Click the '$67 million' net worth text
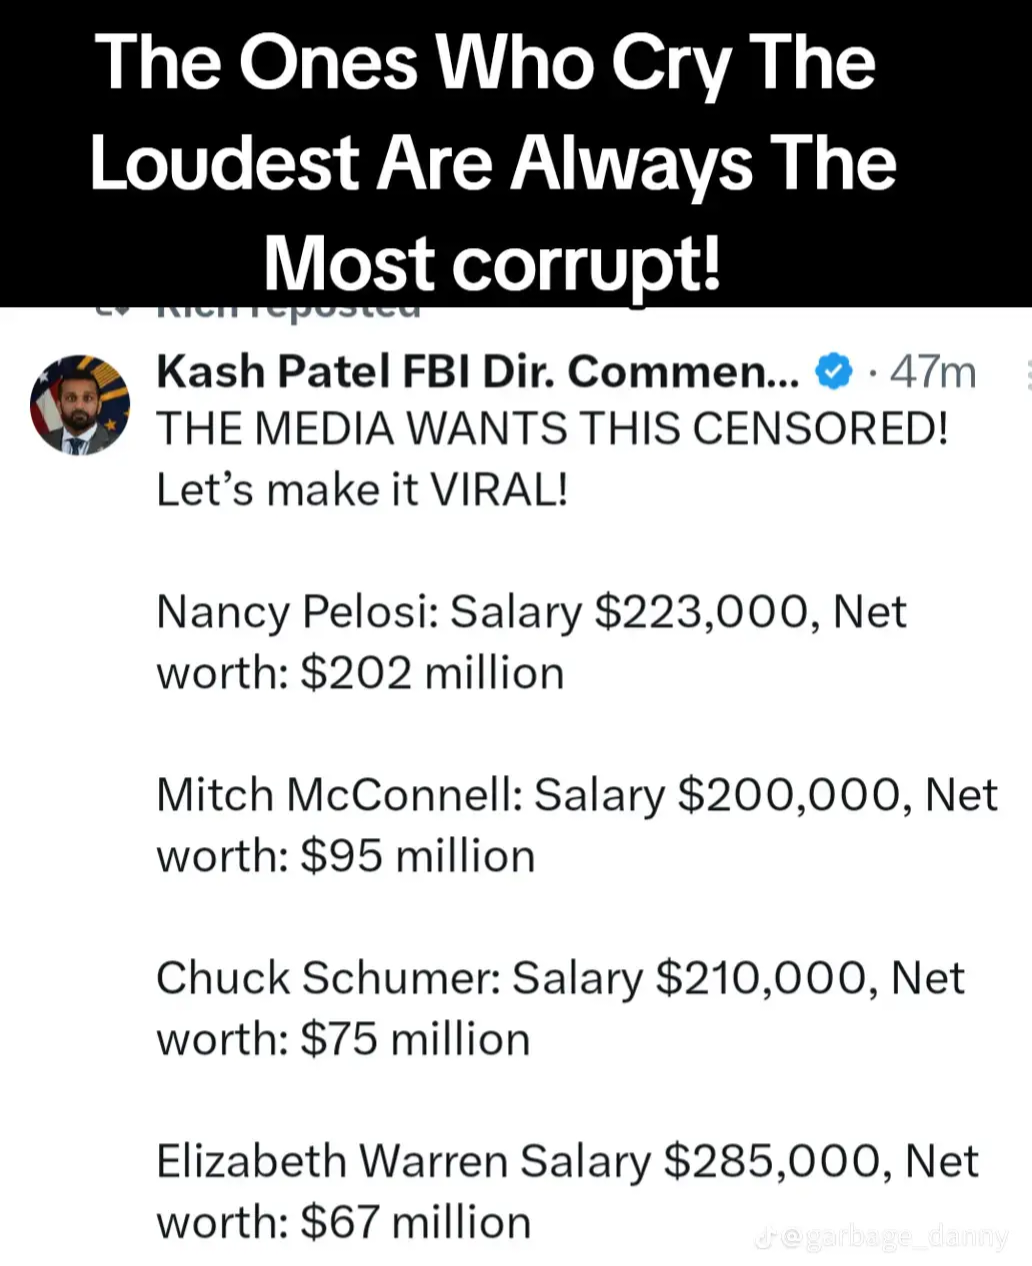 415,1222
